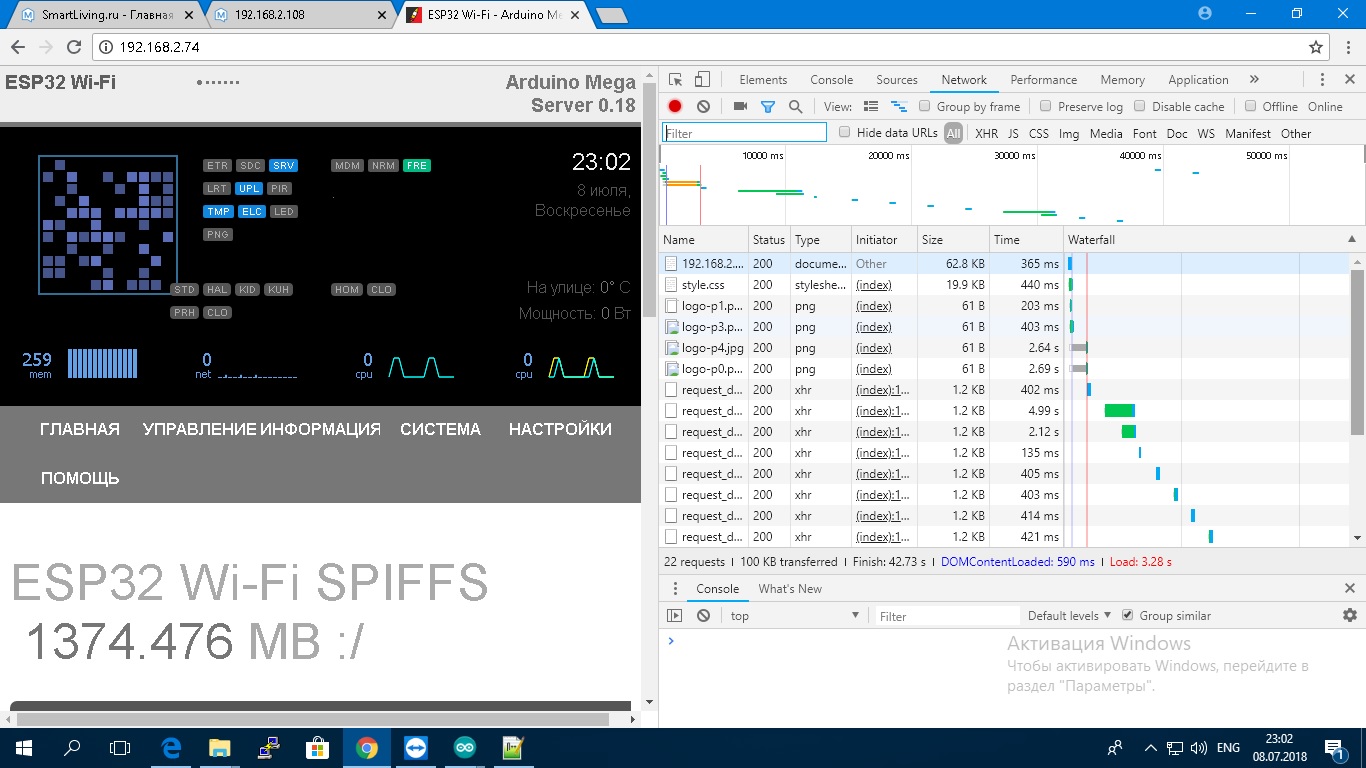Click inside the network Filter input field
The width and height of the screenshot is (1366, 768).
(x=744, y=131)
